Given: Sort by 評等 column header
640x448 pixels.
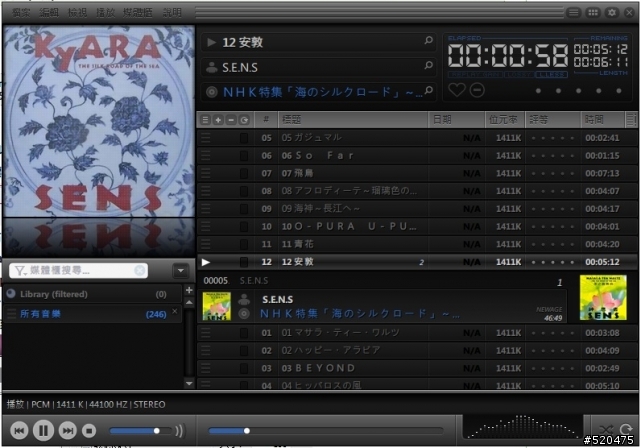Looking at the screenshot, I should (x=553, y=120).
